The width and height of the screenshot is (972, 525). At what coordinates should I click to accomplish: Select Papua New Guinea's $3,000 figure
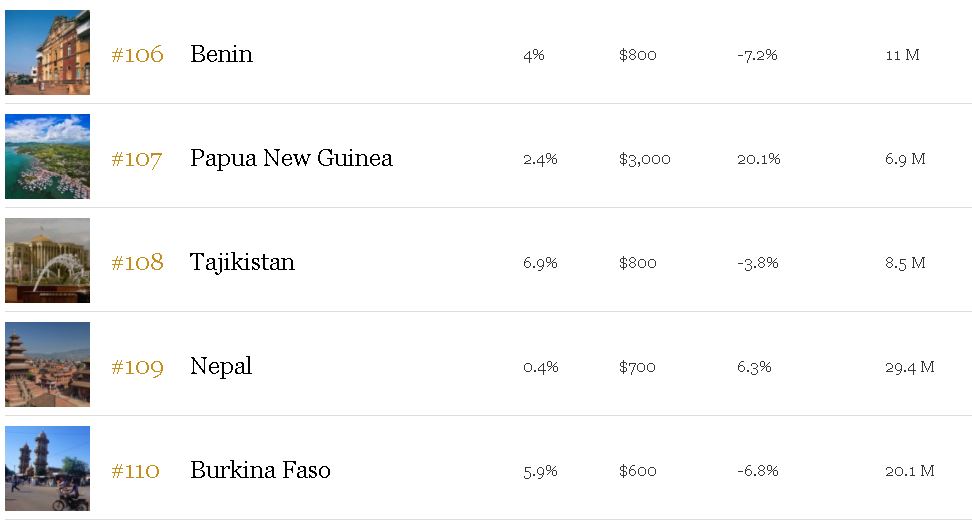pos(645,159)
